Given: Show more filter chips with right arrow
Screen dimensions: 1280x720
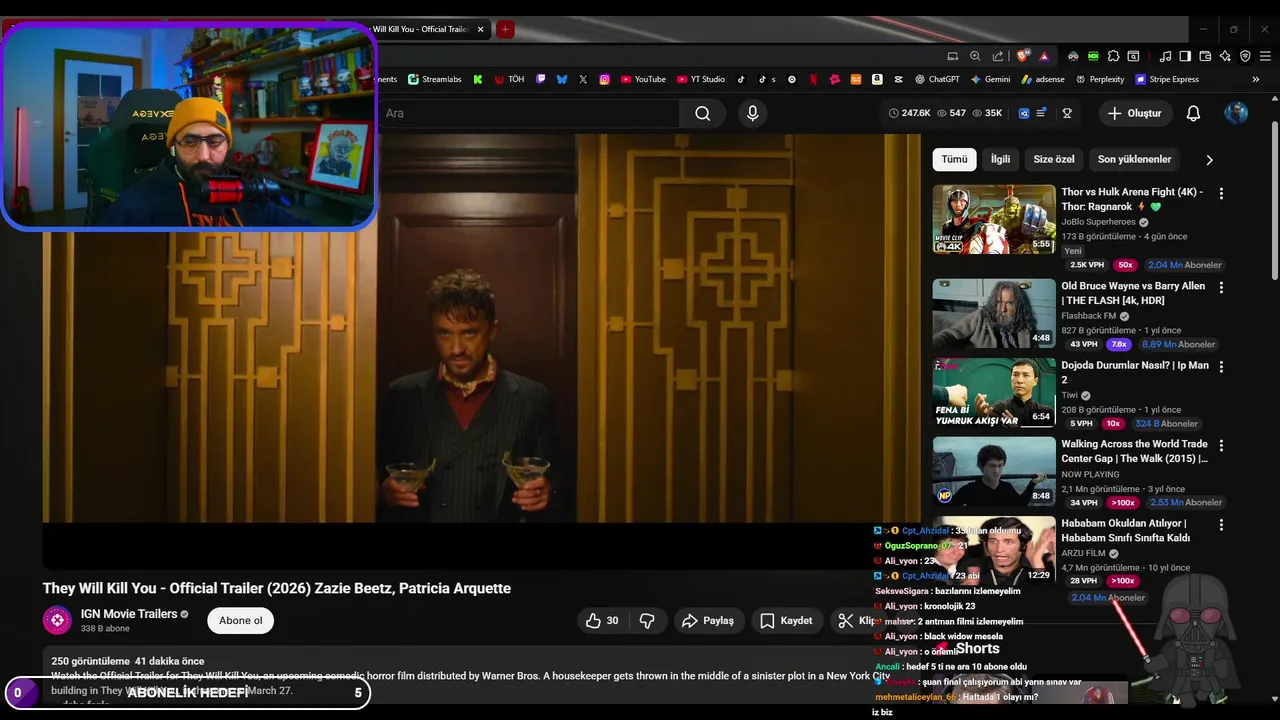Looking at the screenshot, I should tap(1209, 160).
